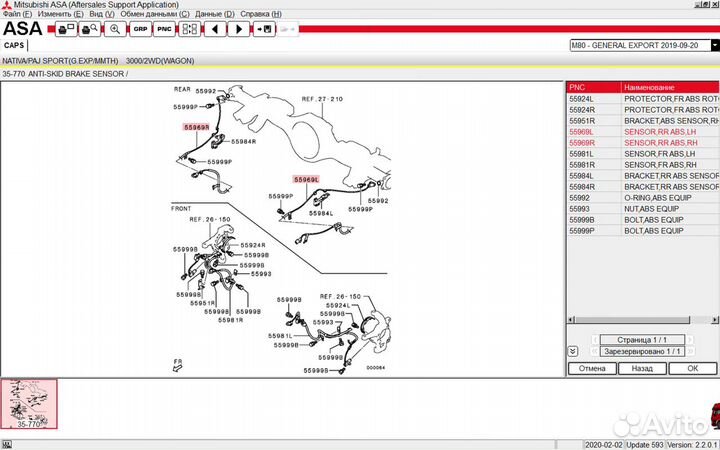This screenshot has width=720, height=450.
Task: Click the save/export arrow-to-disk icon
Action: tap(265, 30)
